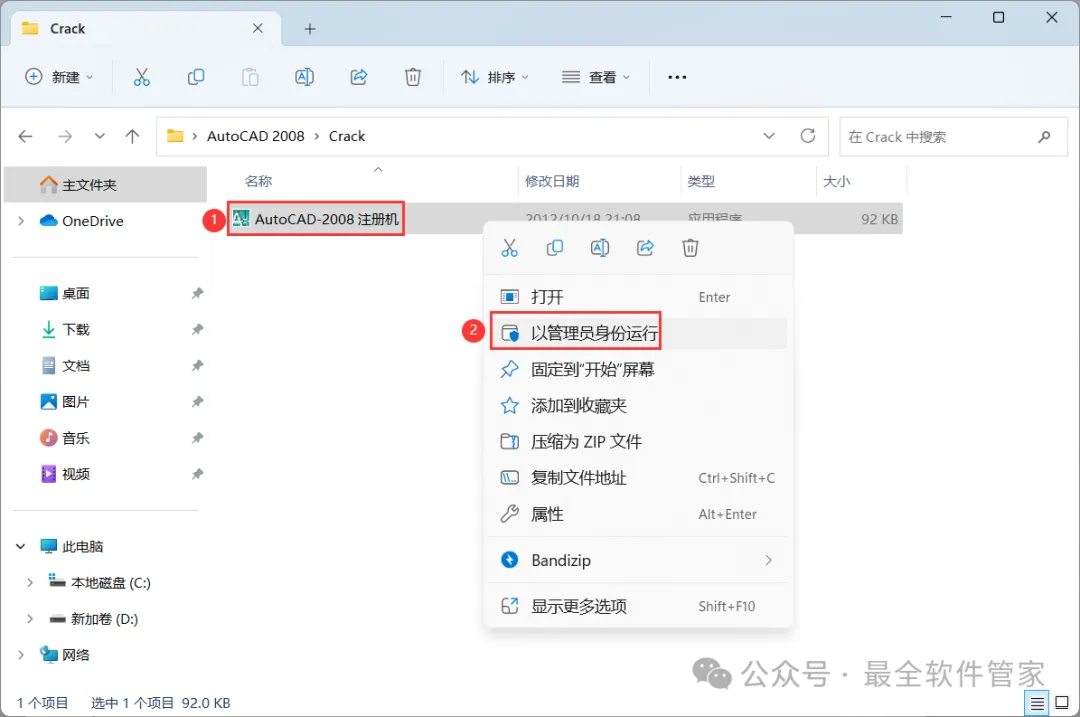
Task: Choose 固定到"开始"屏幕
Action: pyautogui.click(x=638, y=370)
